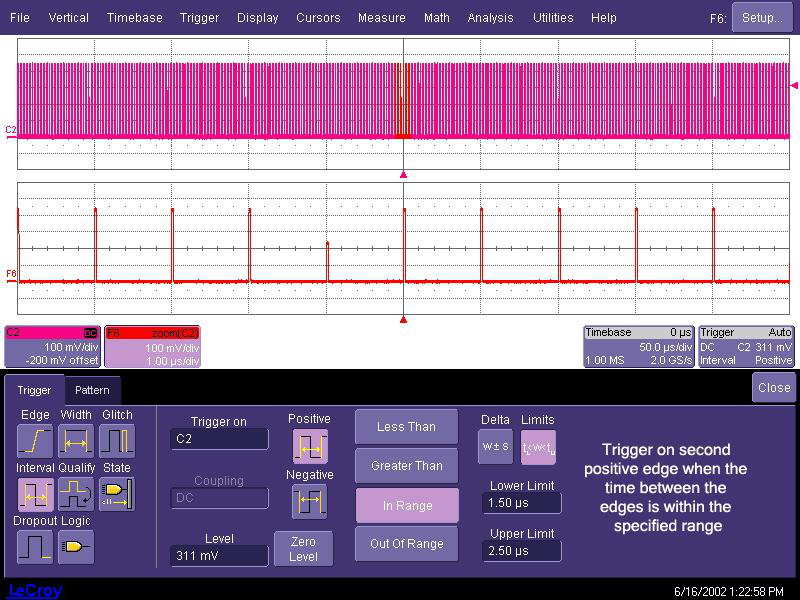Select the Edge trigger type icon
Image resolution: width=800 pixels, height=600 pixels.
pyautogui.click(x=35, y=440)
